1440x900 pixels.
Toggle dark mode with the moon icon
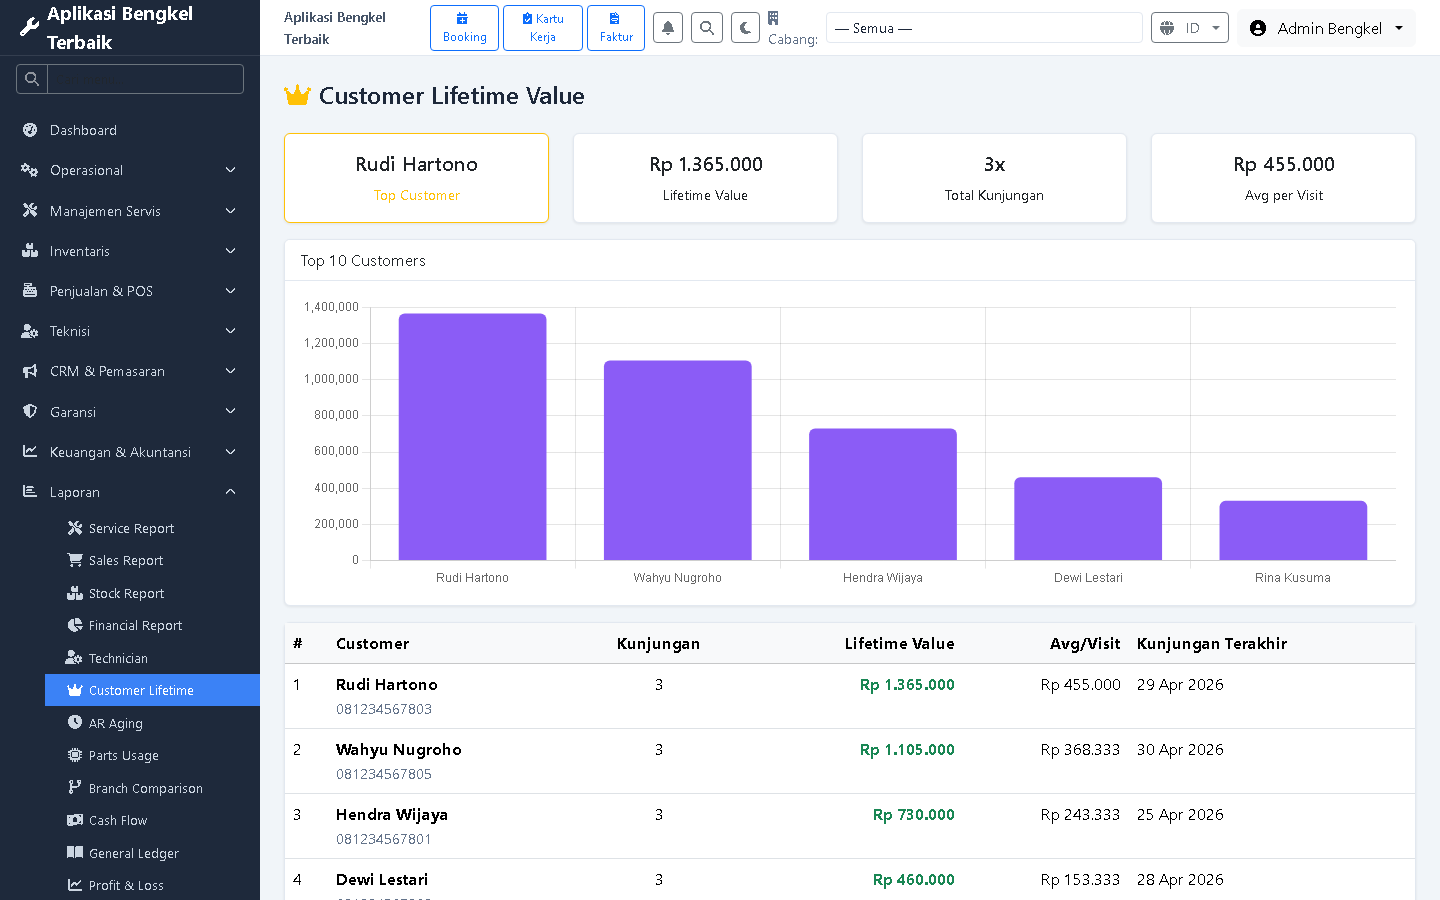click(746, 28)
